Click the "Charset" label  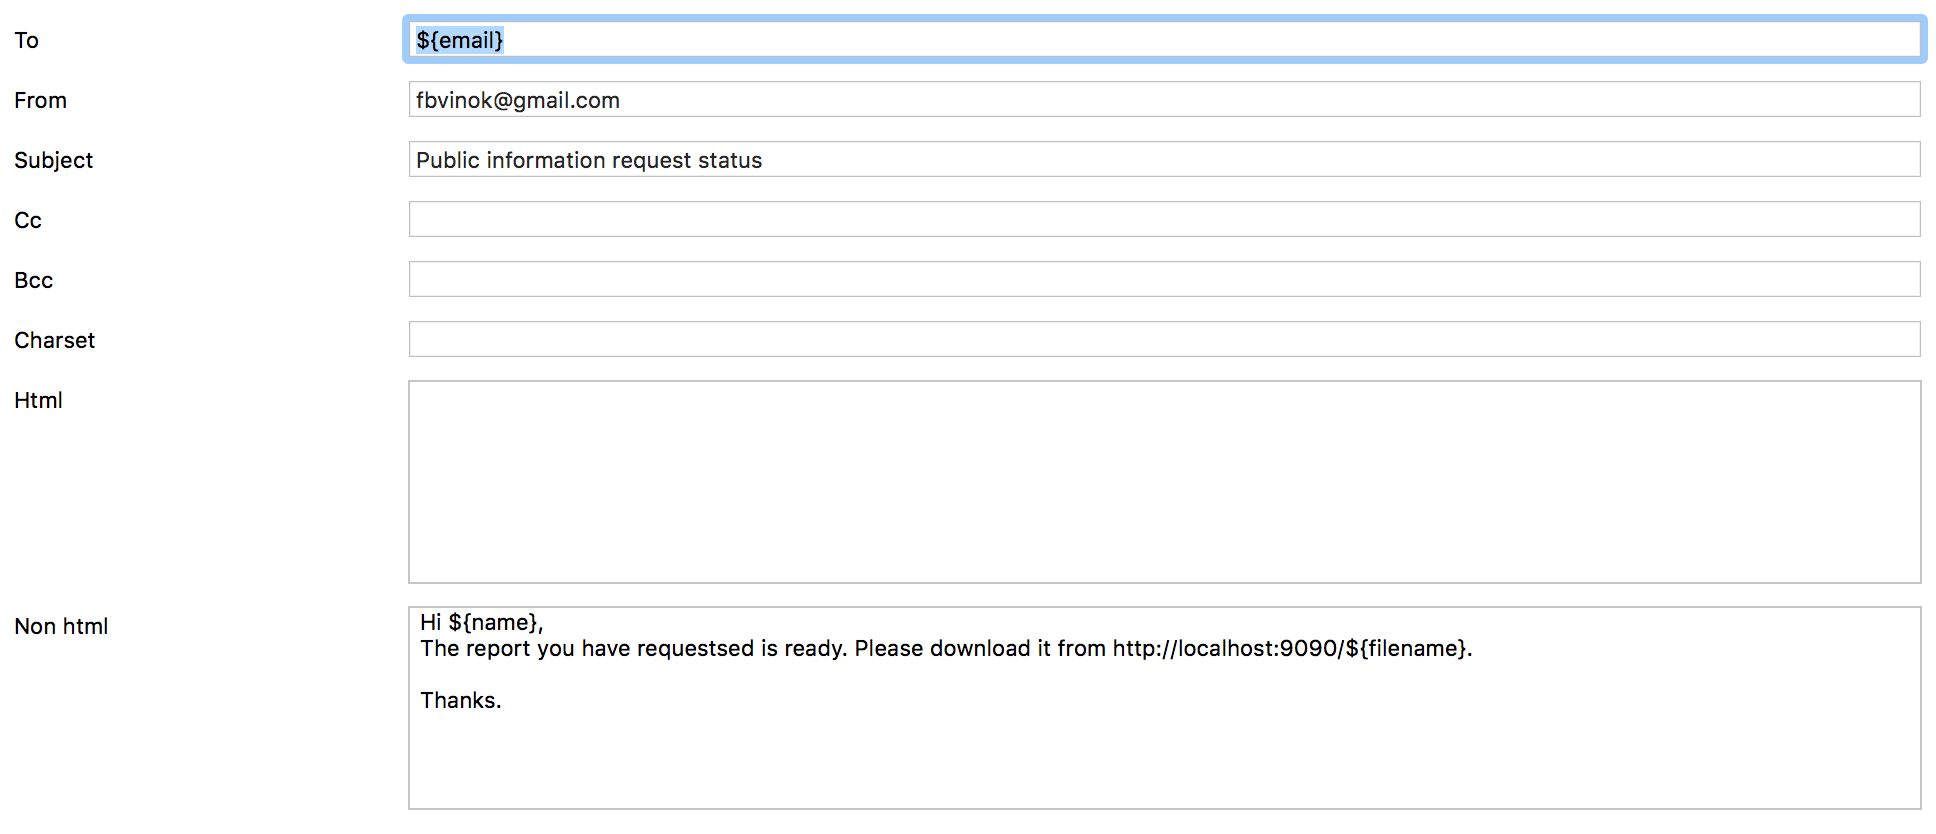[x=55, y=341]
